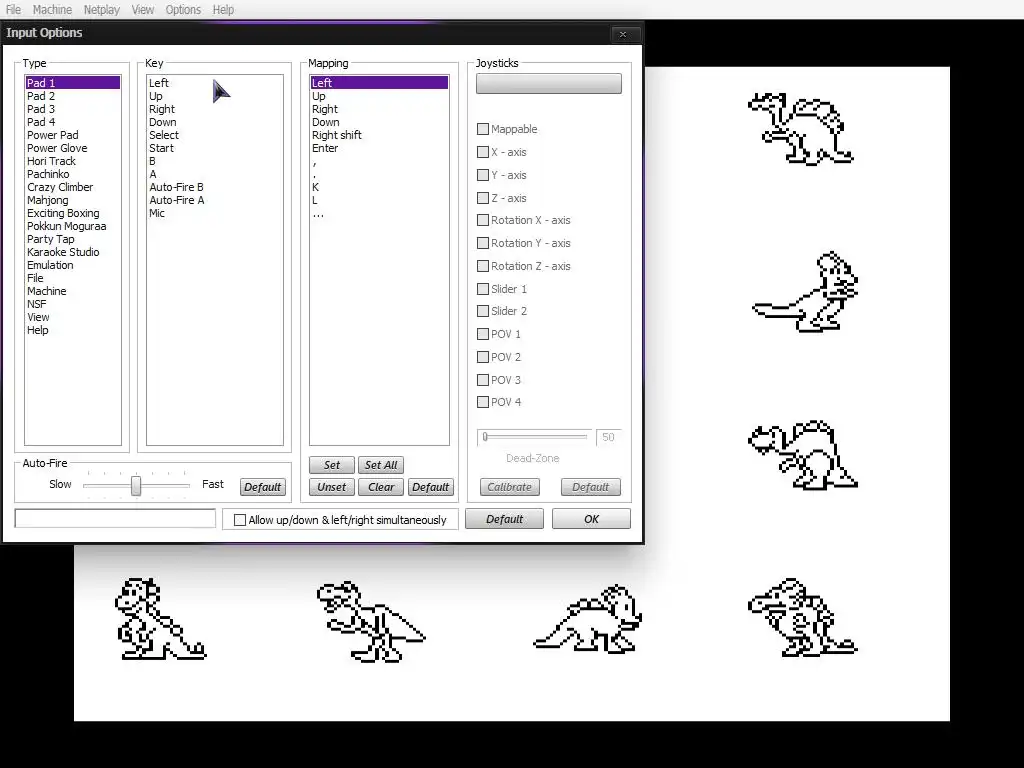
Task: Click the empty status text field
Action: click(115, 519)
